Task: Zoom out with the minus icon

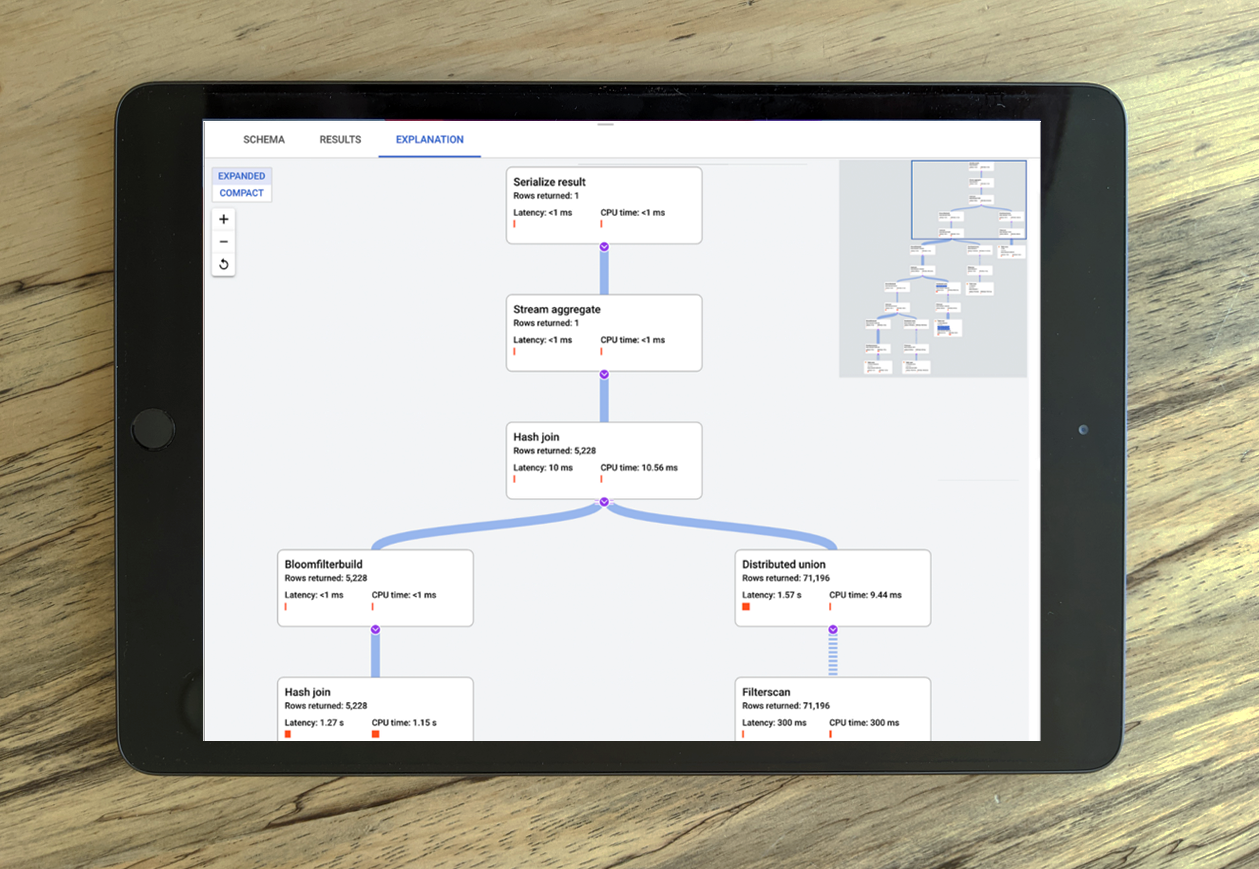Action: tap(223, 241)
